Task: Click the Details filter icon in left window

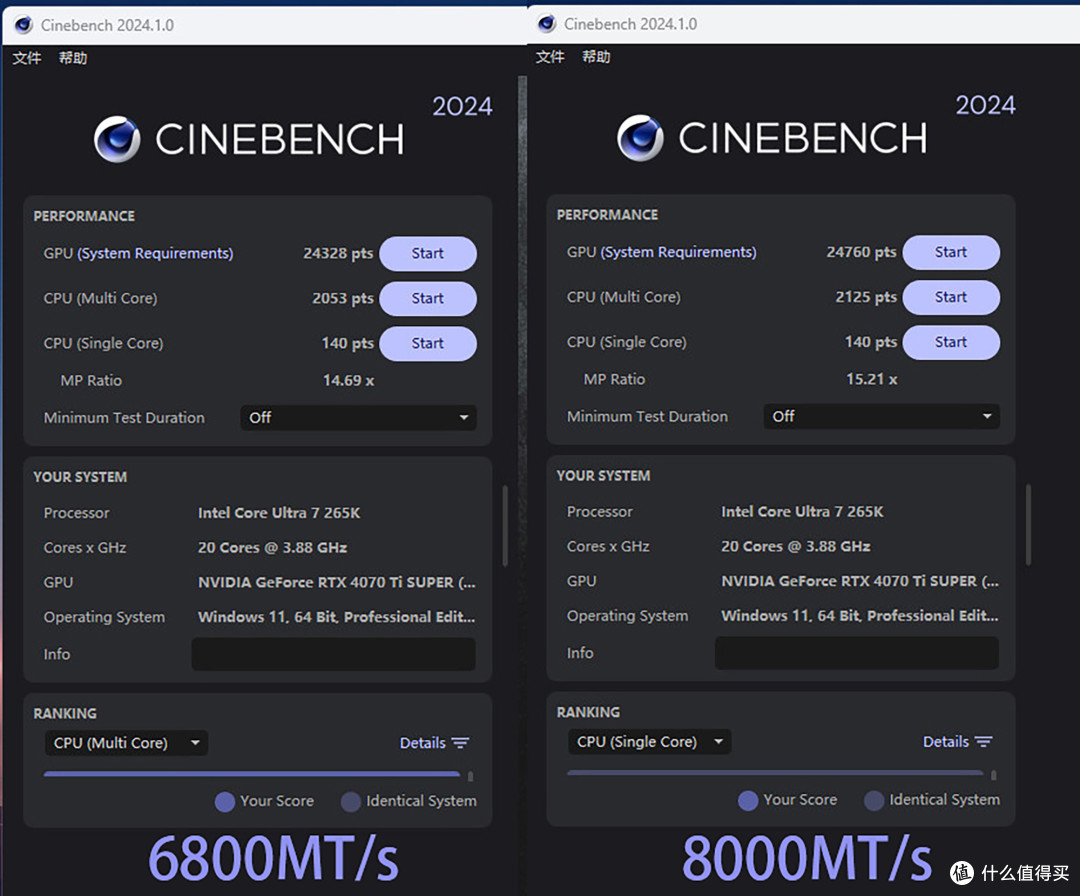Action: coord(460,743)
